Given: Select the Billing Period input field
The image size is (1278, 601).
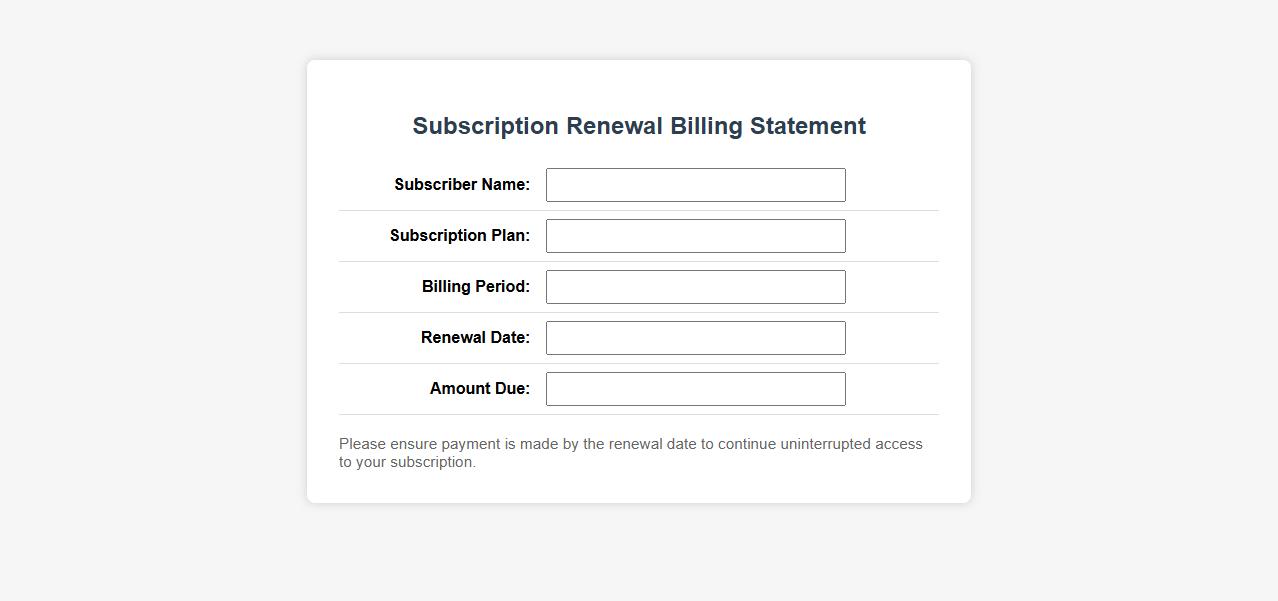Looking at the screenshot, I should point(695,287).
